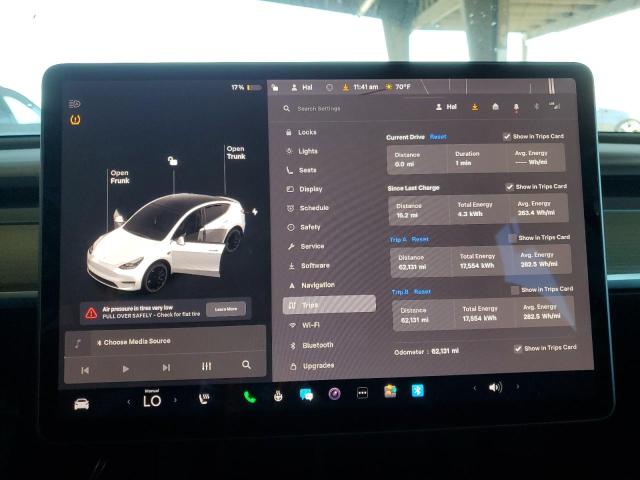640x480 pixels.
Task: Open Navigation settings menu item
Action: tap(317, 285)
